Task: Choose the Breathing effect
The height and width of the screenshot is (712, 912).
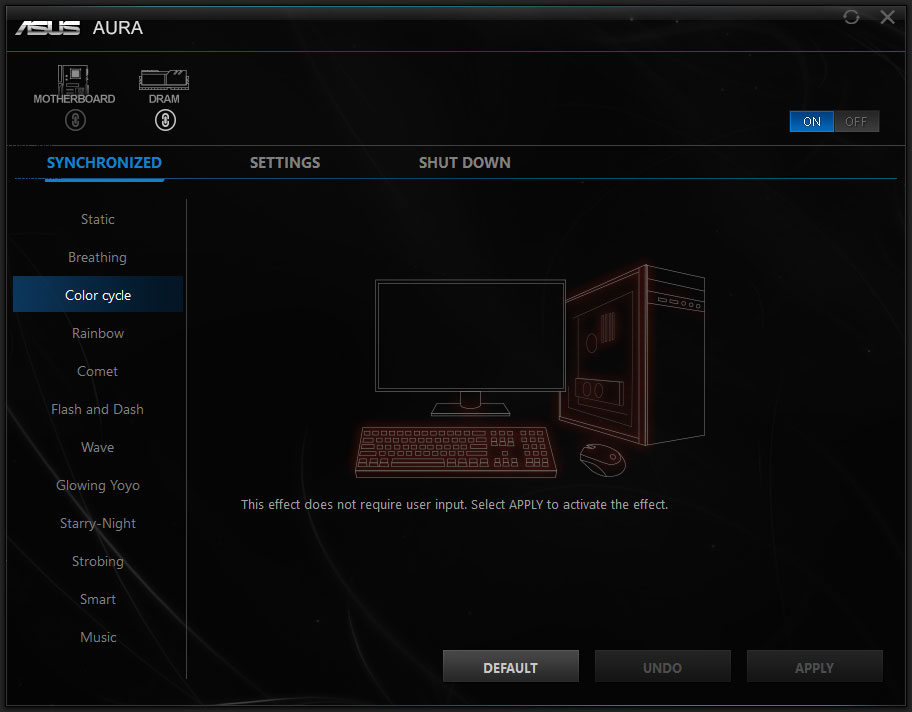Action: 98,257
